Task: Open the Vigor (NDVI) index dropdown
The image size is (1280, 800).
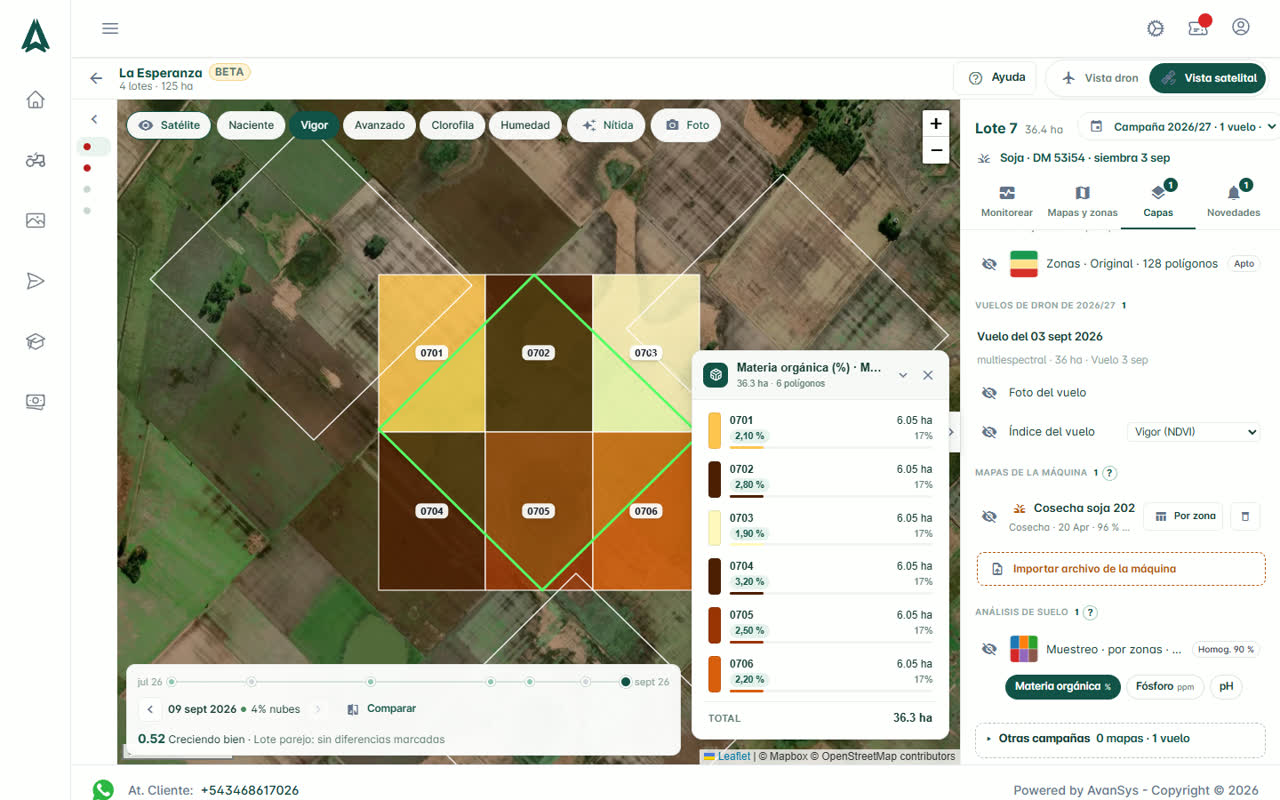Action: pyautogui.click(x=1193, y=432)
